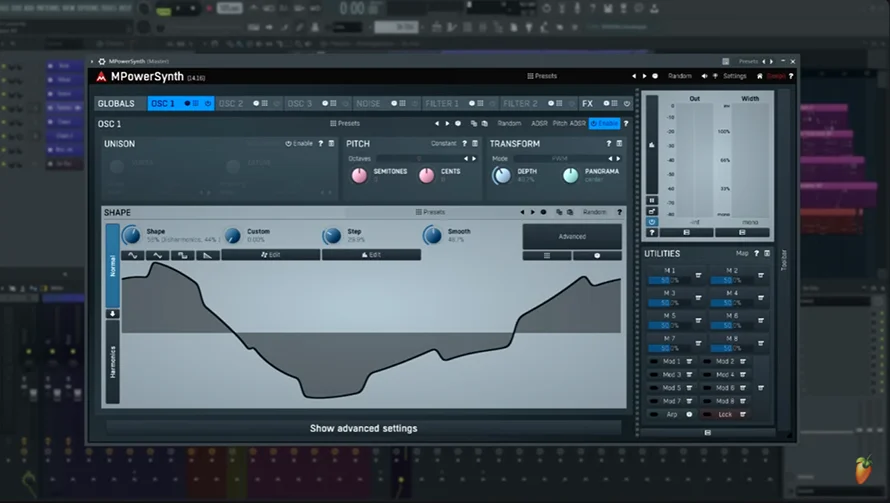Screen dimensions: 890x503
Task: Click the Mod 1 modulator slot
Action: pyautogui.click(x=671, y=361)
